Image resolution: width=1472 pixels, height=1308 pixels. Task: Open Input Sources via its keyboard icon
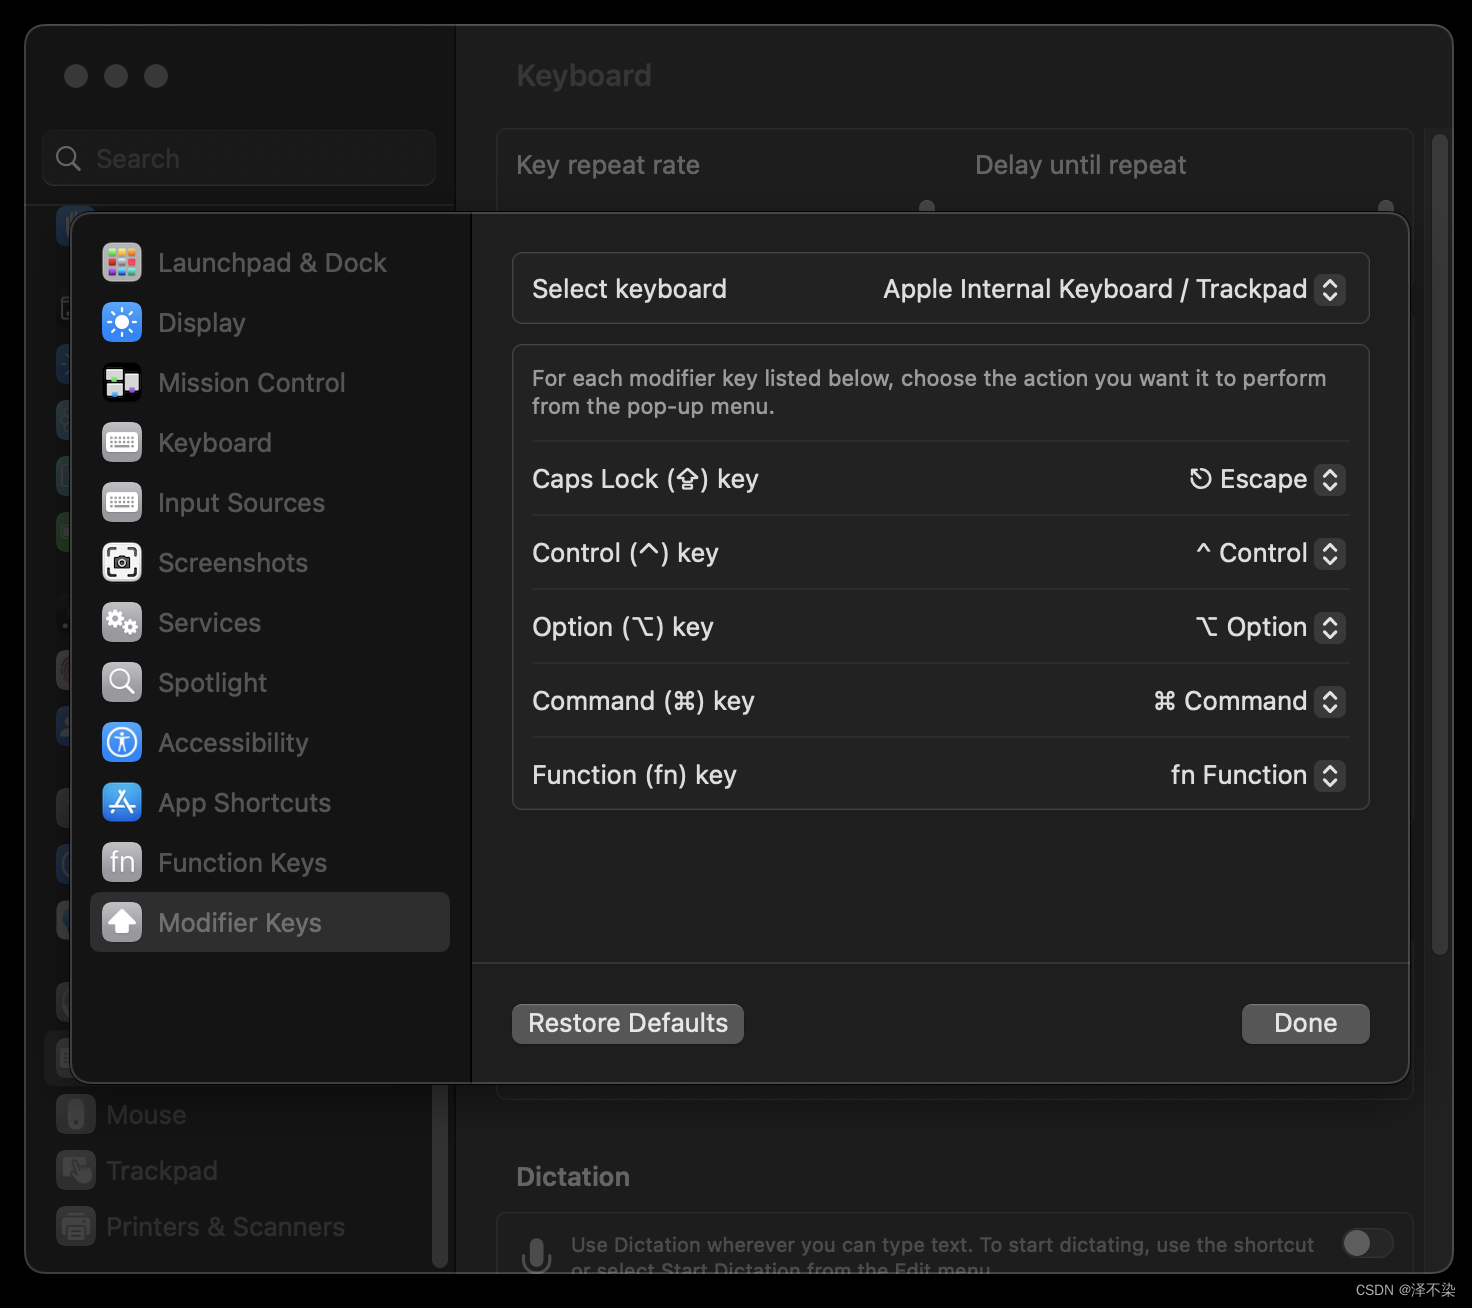(121, 502)
